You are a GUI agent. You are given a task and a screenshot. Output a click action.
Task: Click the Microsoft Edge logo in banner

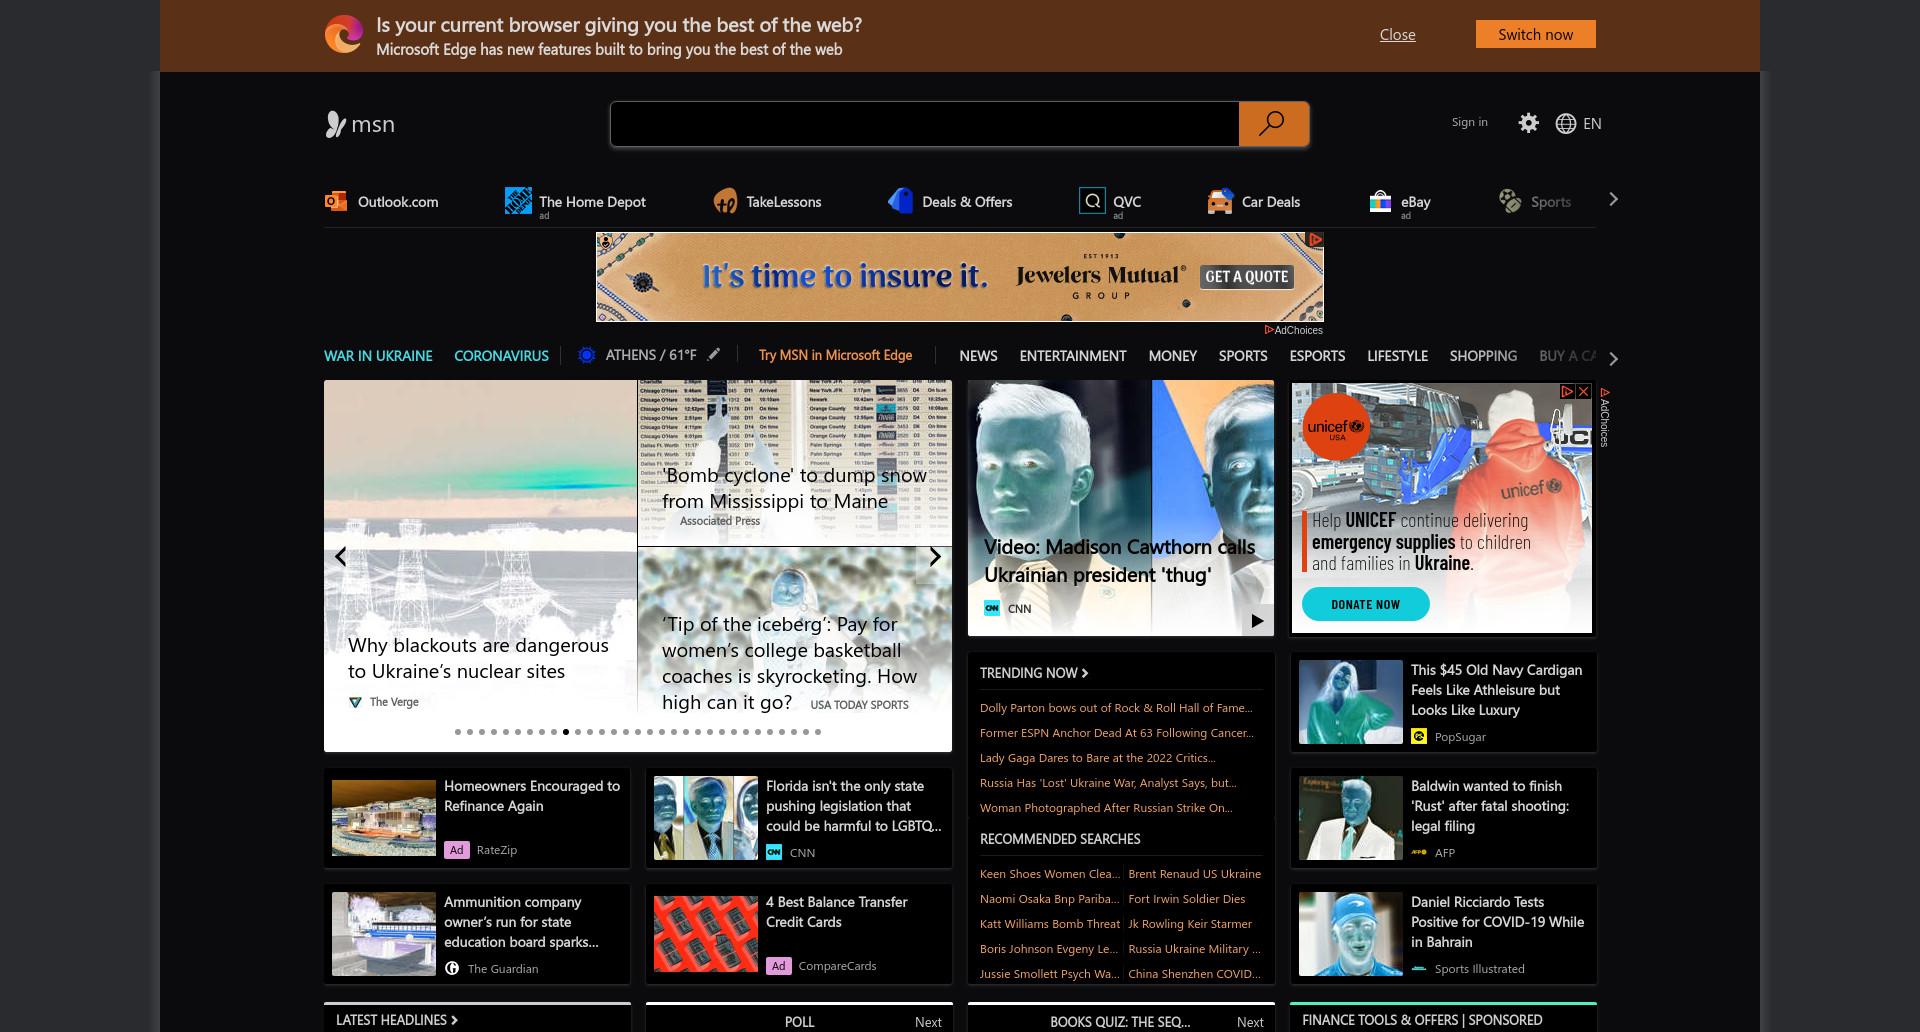[x=344, y=35]
